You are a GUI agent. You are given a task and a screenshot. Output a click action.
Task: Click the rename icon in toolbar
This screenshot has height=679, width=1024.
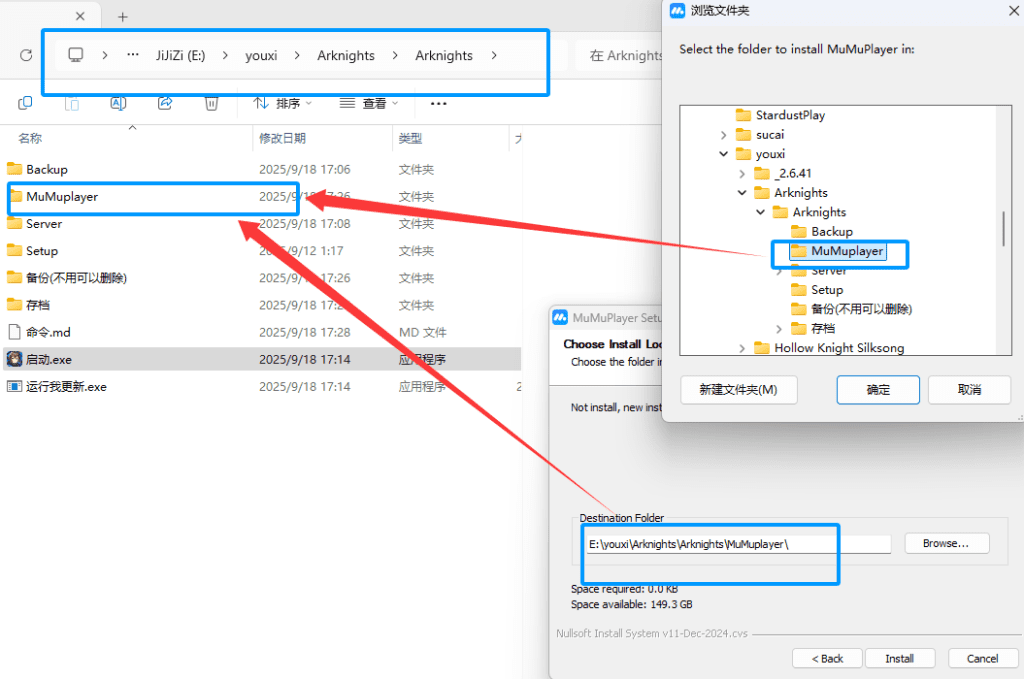pyautogui.click(x=118, y=103)
